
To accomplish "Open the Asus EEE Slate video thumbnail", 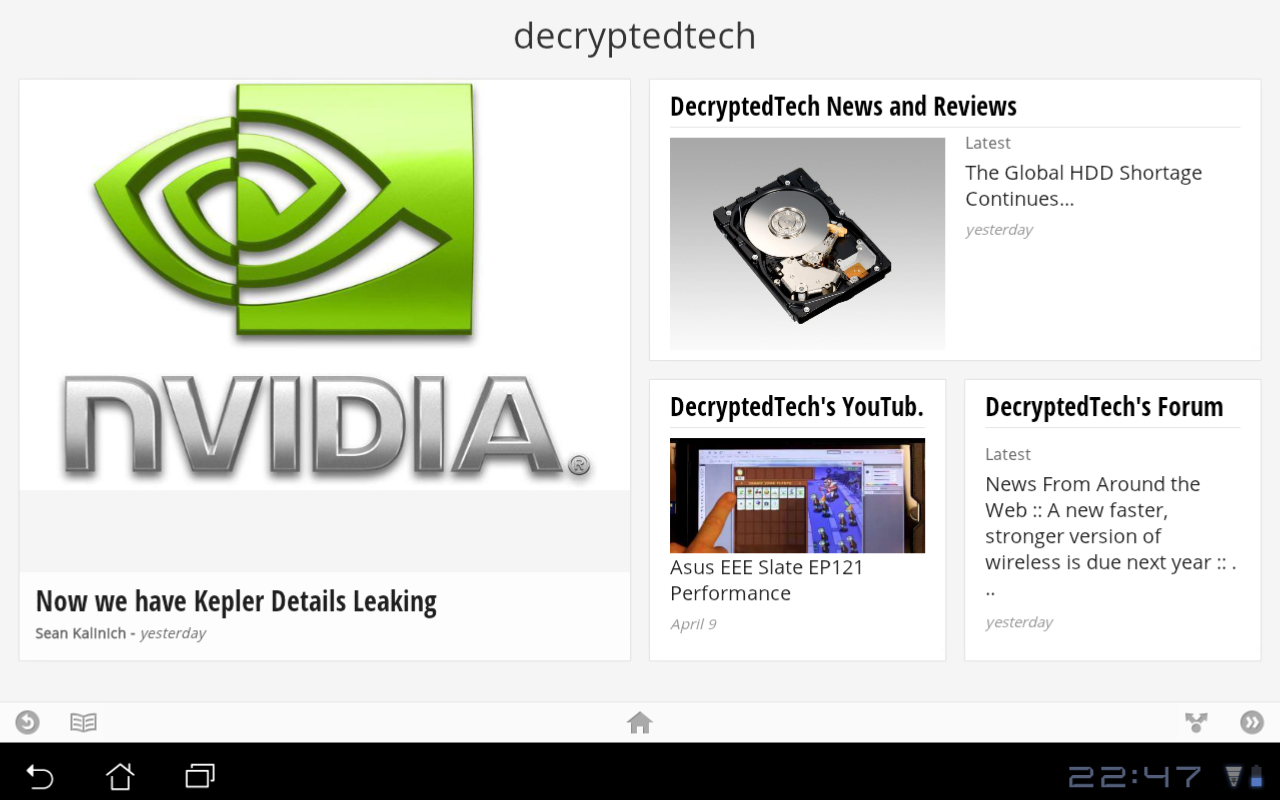I will point(797,496).
